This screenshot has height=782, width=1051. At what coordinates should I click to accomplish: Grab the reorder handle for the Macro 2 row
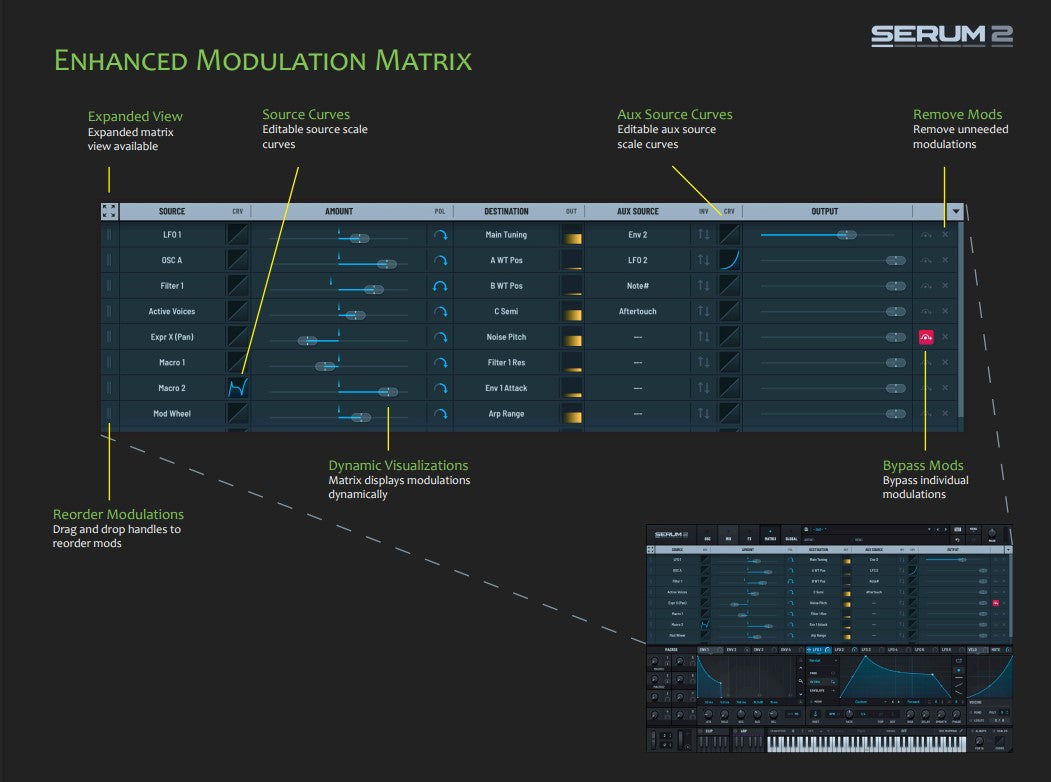[109, 387]
